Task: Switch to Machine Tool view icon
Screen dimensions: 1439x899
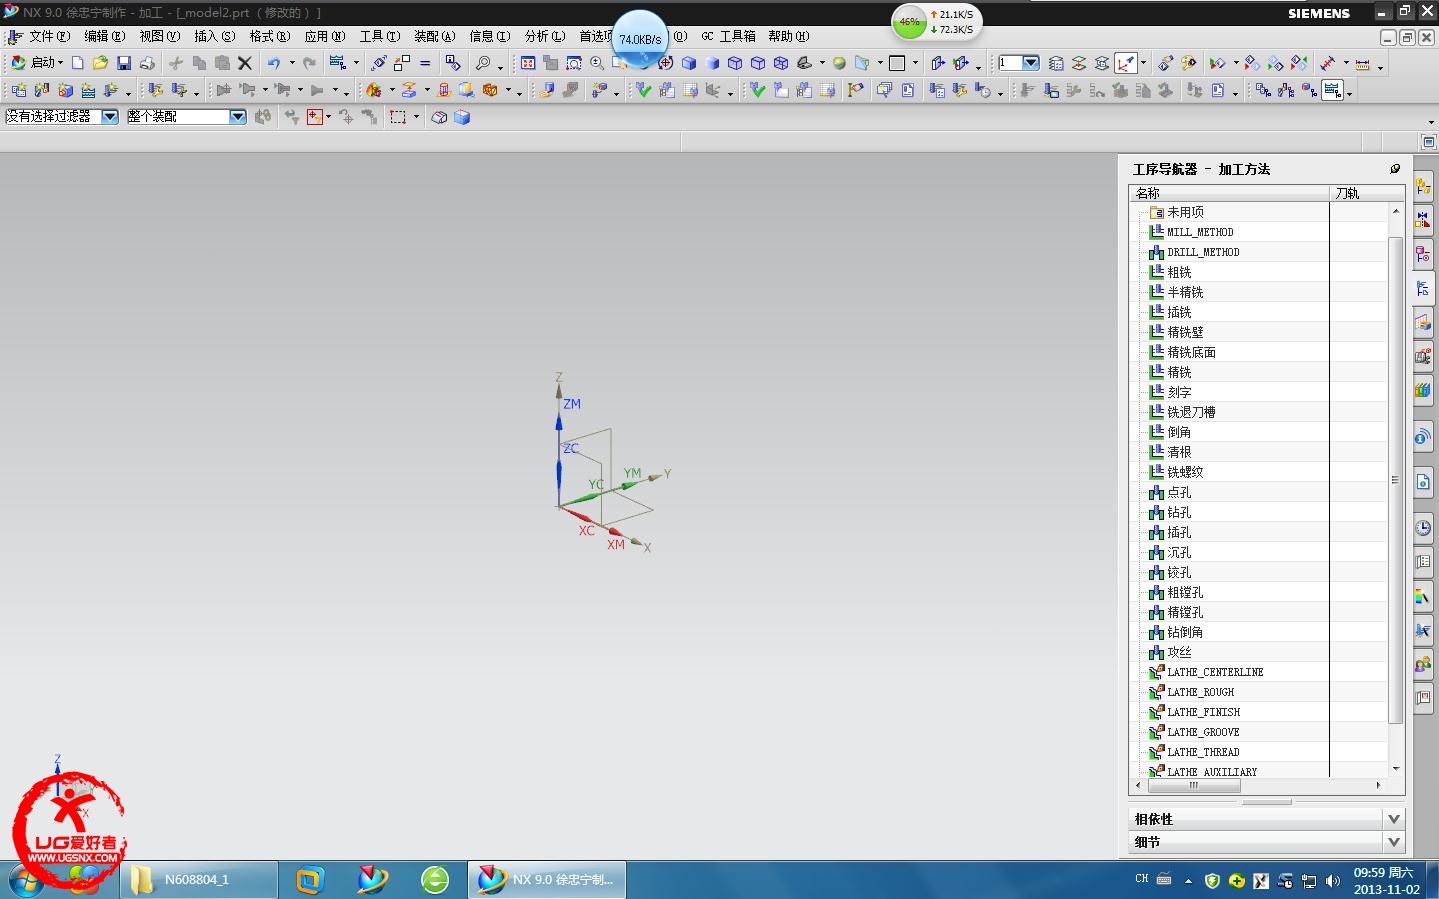Action: point(1286,90)
